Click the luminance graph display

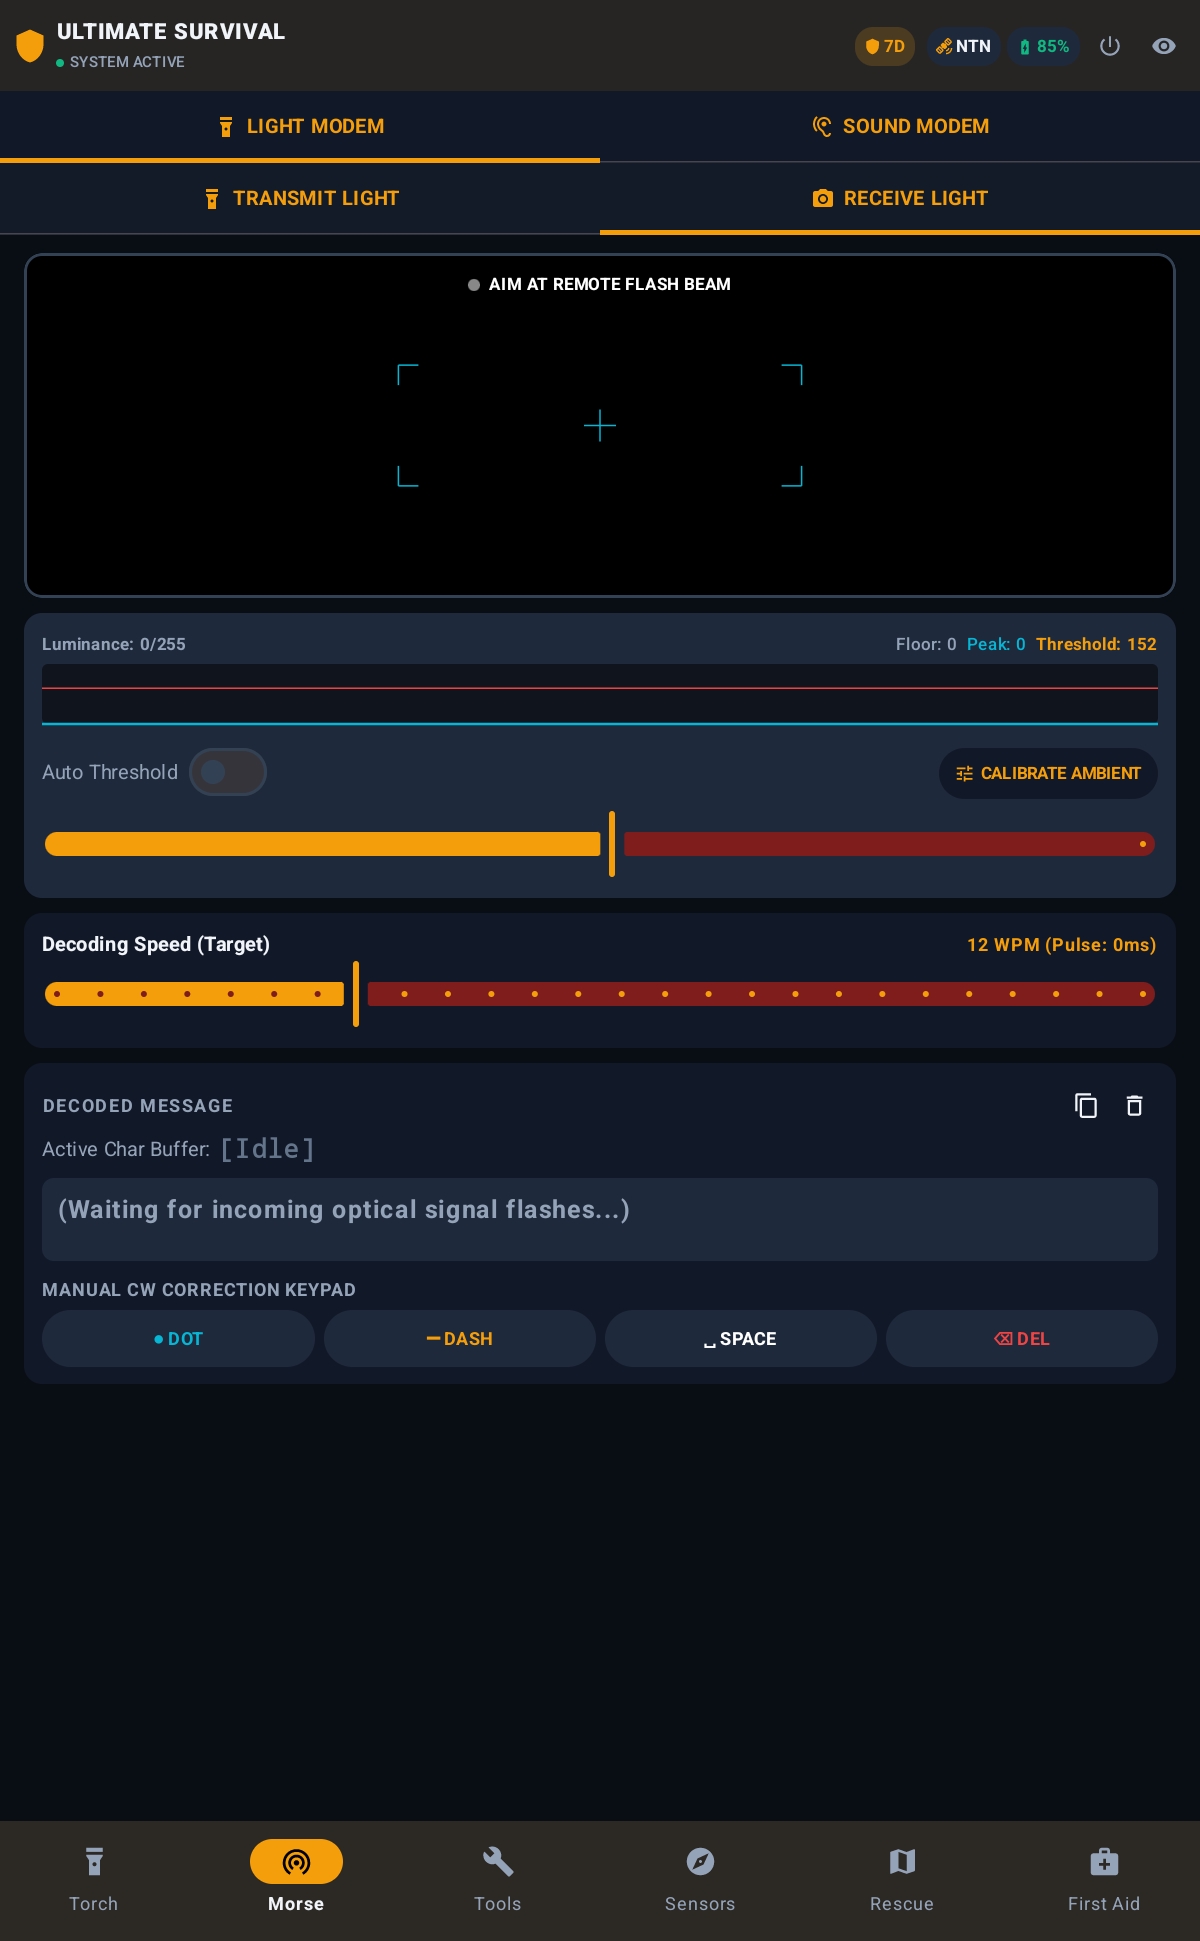[x=600, y=694]
